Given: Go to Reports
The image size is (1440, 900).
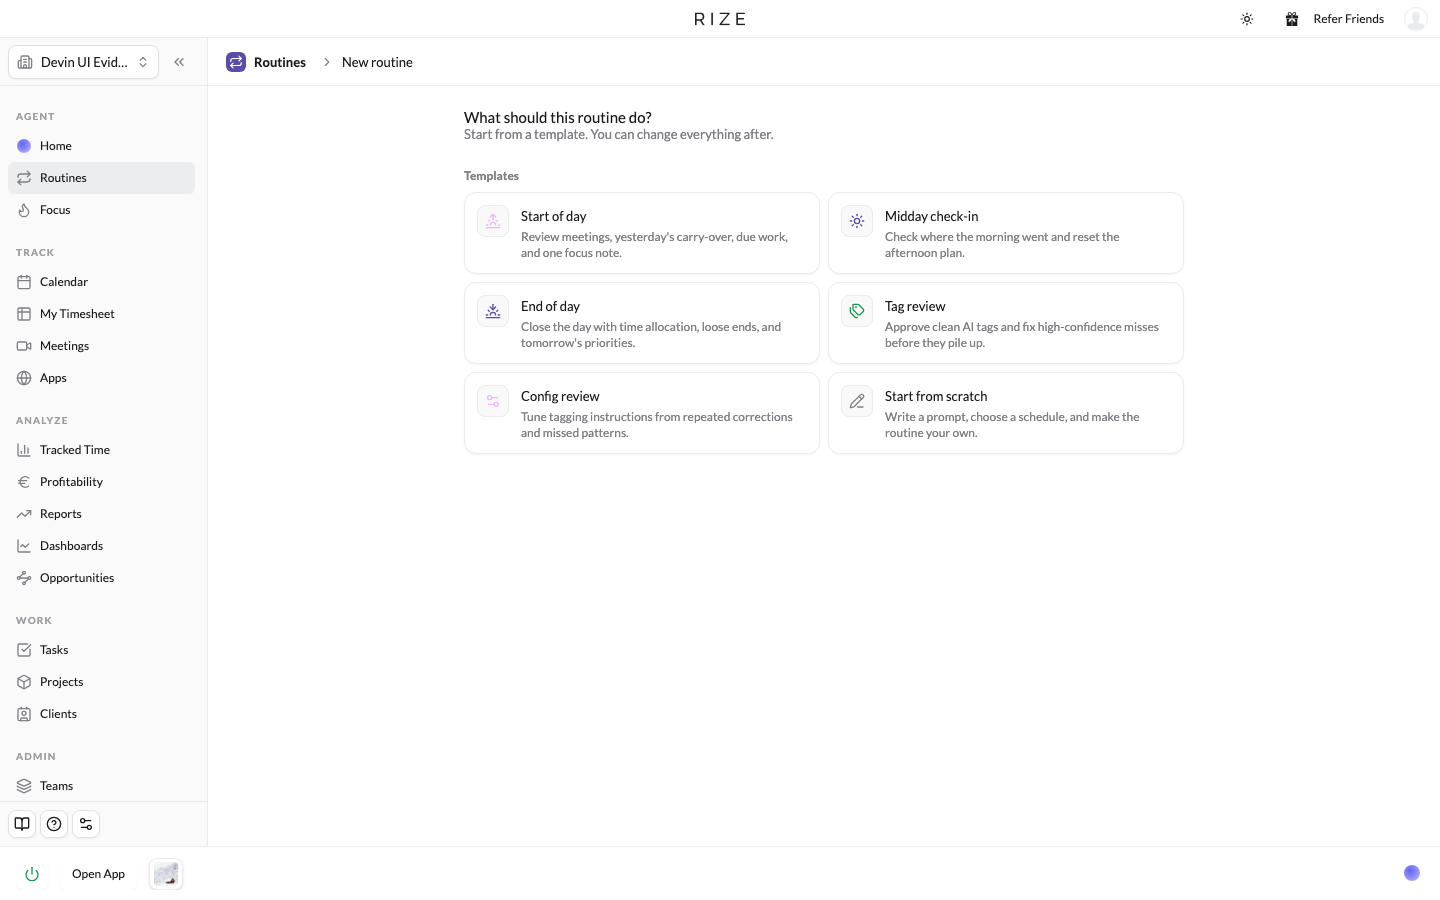Looking at the screenshot, I should click(102, 514).
